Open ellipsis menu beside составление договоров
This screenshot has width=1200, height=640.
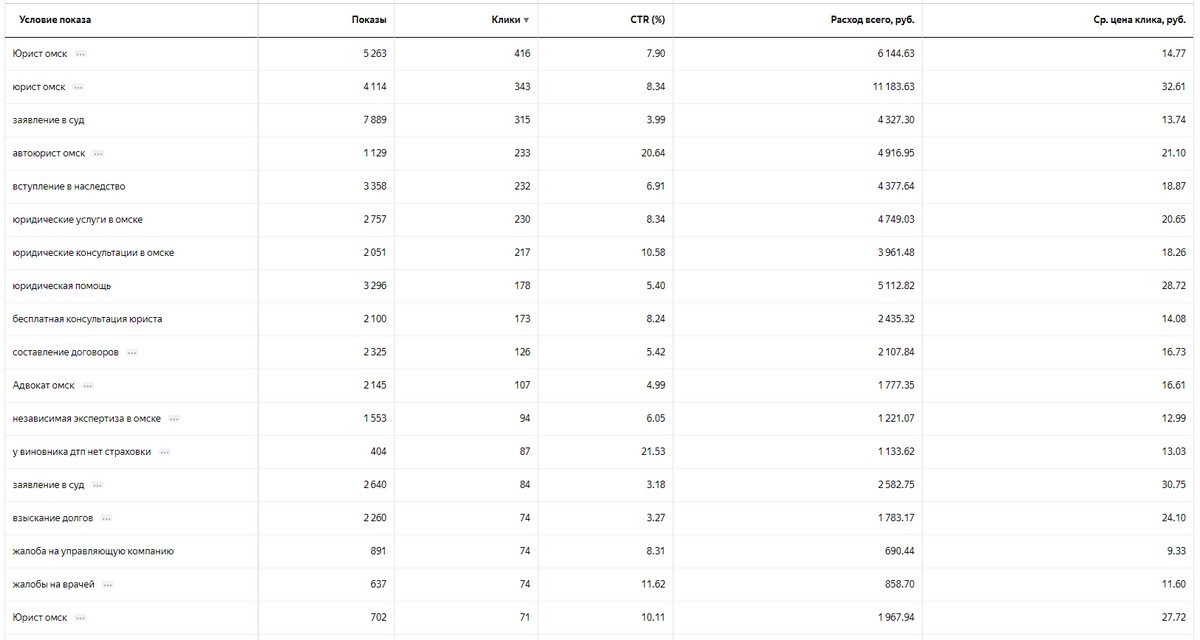[132, 353]
